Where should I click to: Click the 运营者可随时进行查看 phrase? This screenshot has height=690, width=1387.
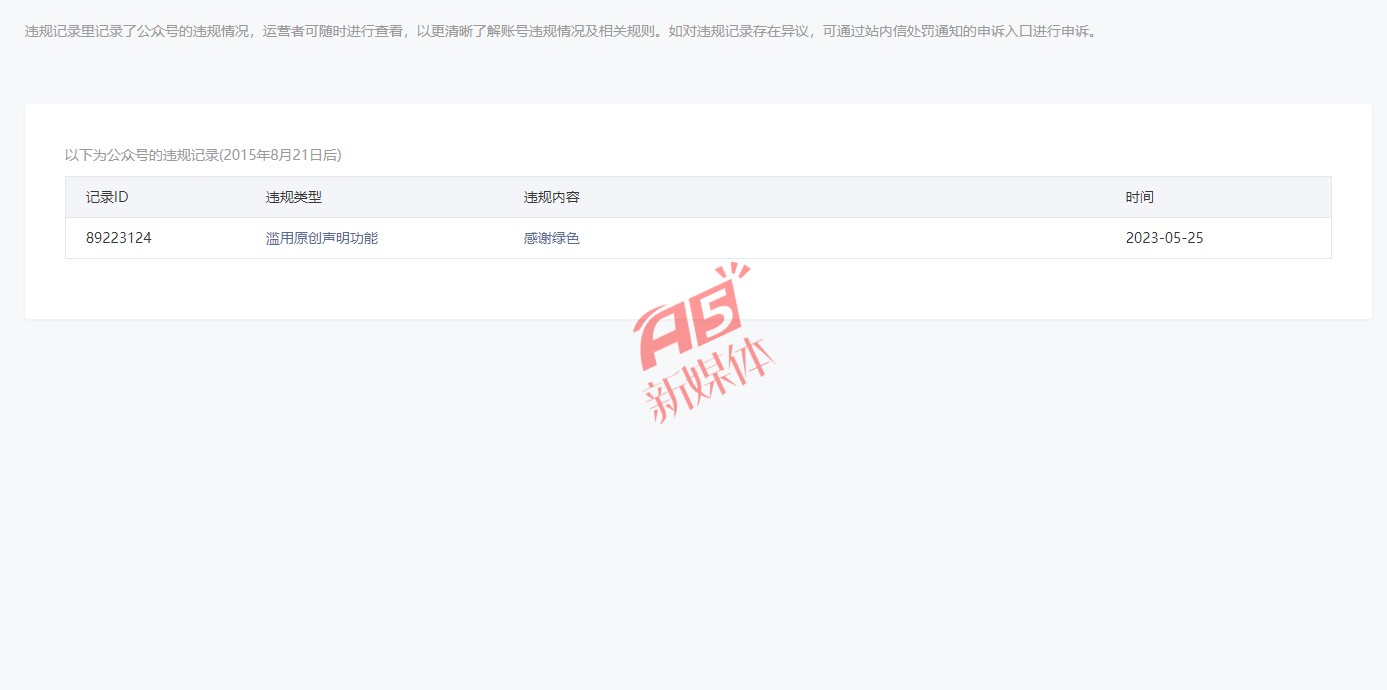(332, 31)
